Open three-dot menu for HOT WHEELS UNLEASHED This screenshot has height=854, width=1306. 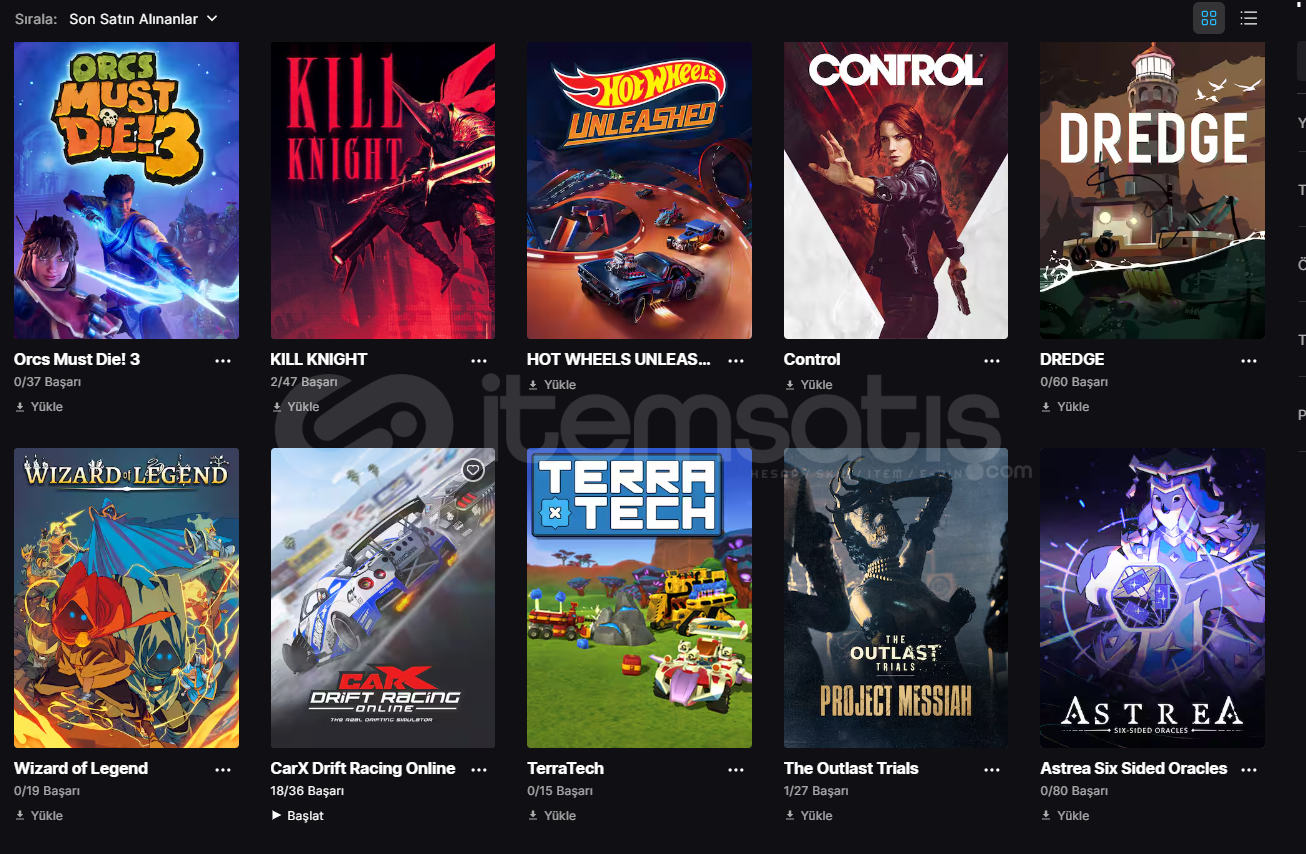tap(736, 361)
